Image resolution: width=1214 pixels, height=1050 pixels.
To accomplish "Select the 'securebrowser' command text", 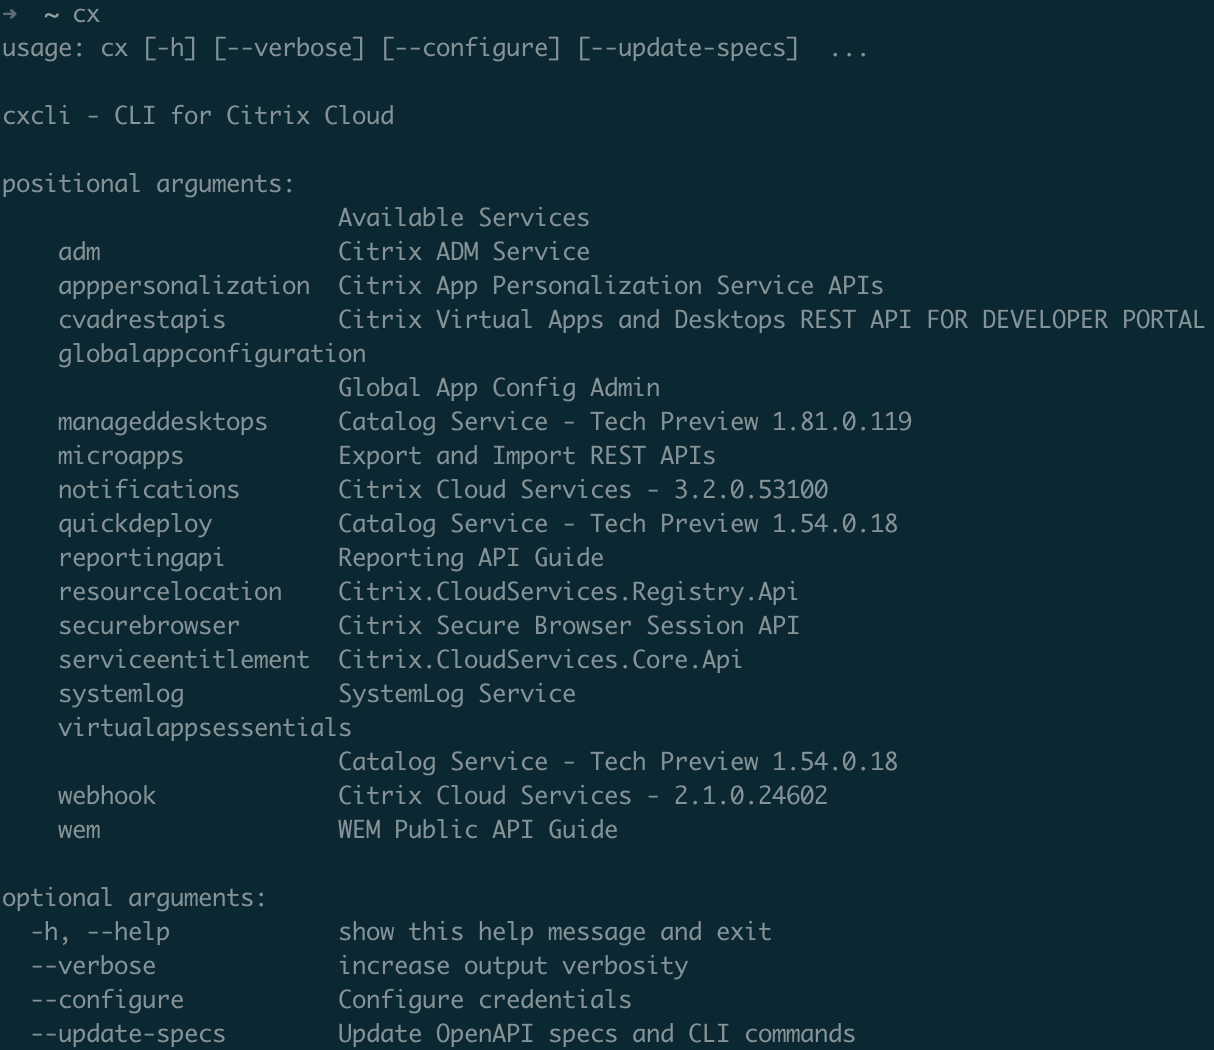I will [x=149, y=626].
